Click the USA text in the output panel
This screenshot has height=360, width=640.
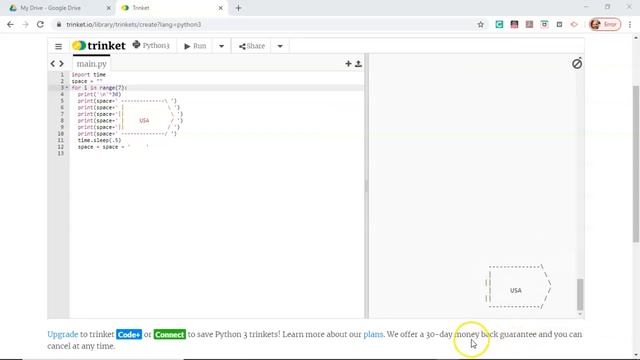[x=516, y=290]
